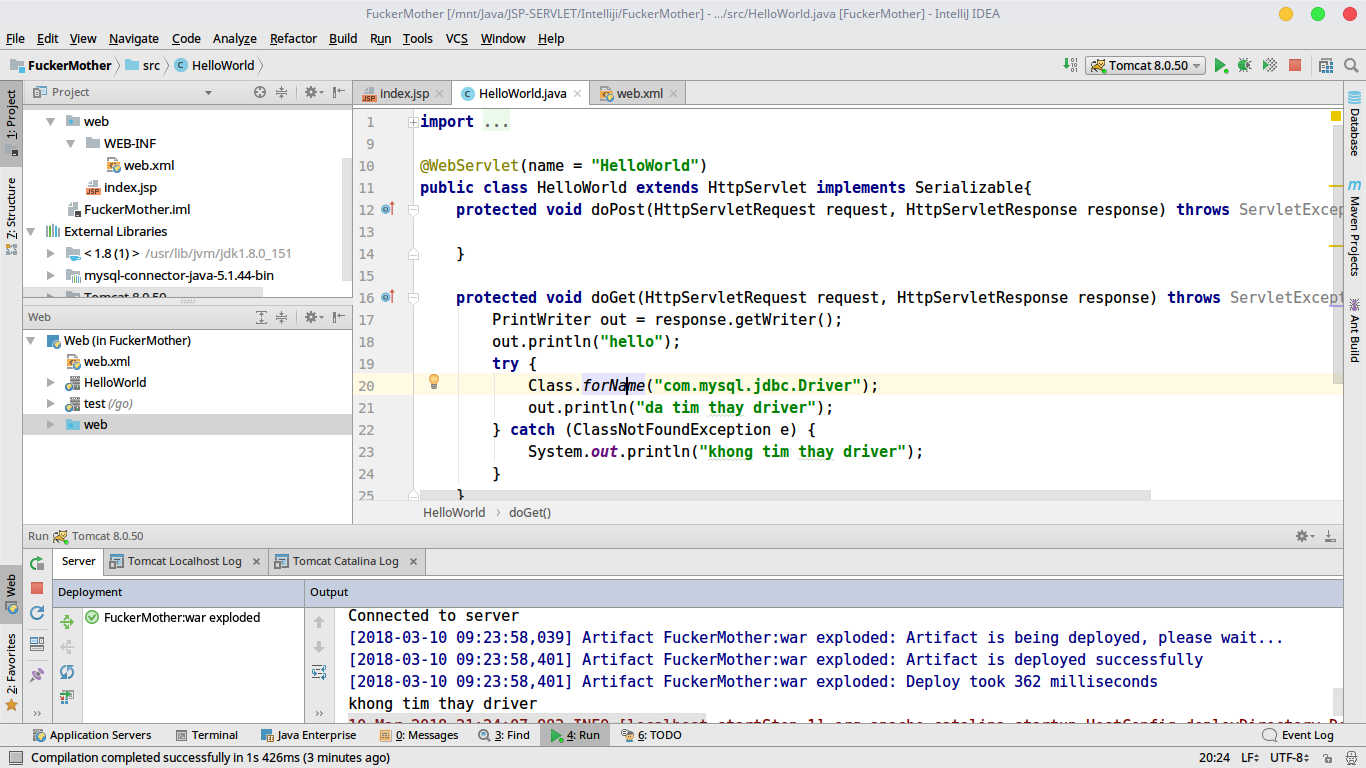Open the Tomcat 8.0.50 run configuration dropdown
Screen dimensions: 1366x768
click(1145, 65)
